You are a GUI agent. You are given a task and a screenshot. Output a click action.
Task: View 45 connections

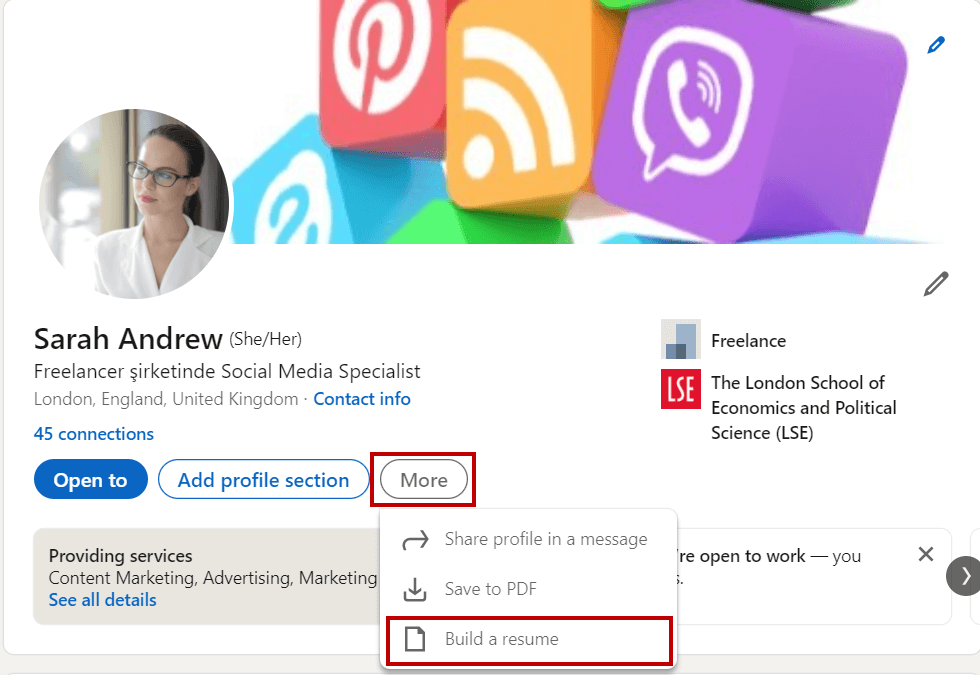click(93, 433)
